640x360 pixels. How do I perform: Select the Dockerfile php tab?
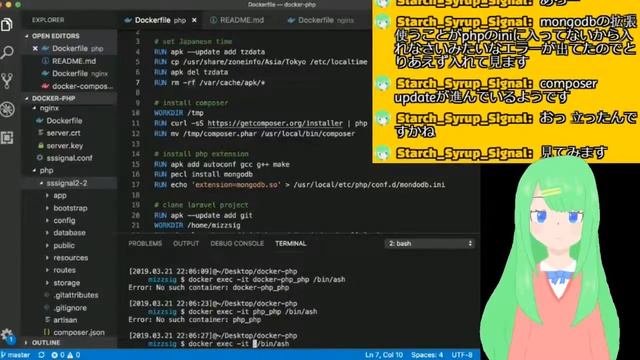pyautogui.click(x=160, y=20)
